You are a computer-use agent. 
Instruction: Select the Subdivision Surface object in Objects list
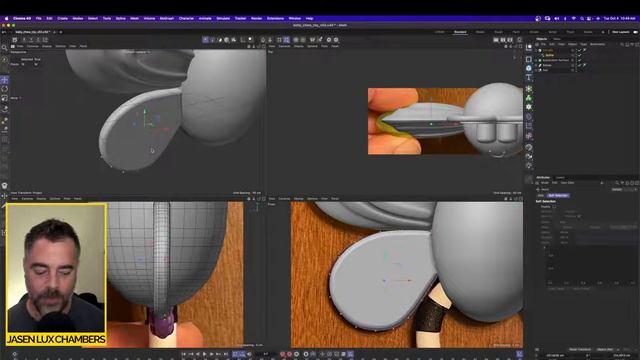point(556,60)
